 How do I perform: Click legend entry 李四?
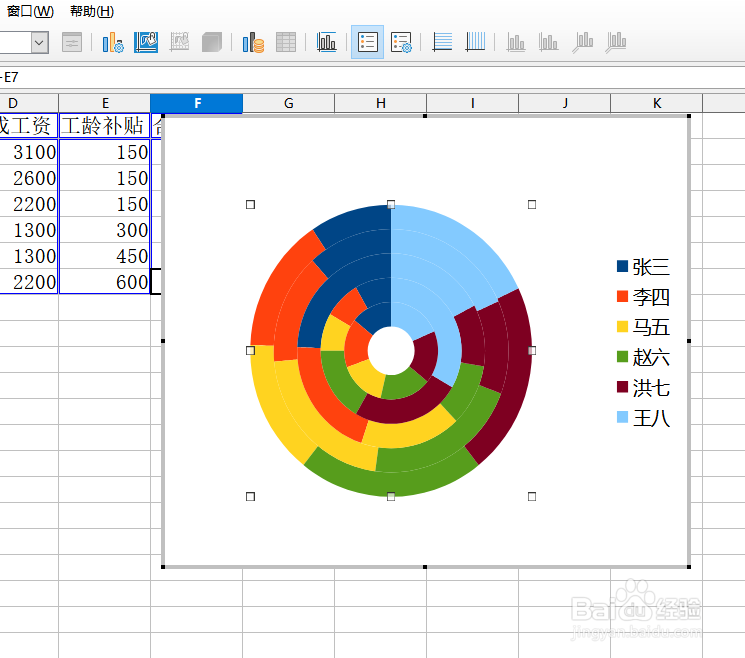[651, 297]
